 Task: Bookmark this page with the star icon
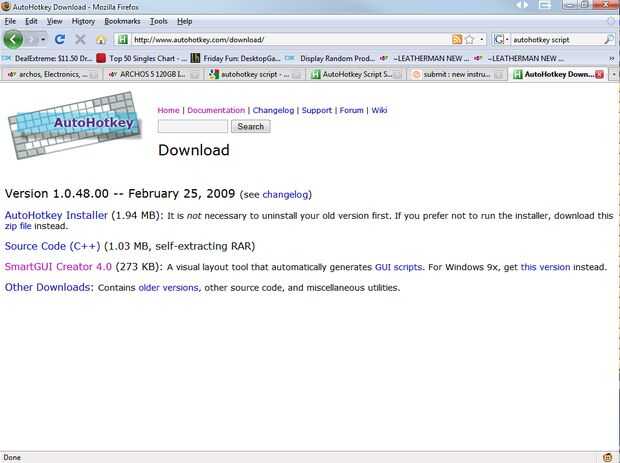[469, 39]
